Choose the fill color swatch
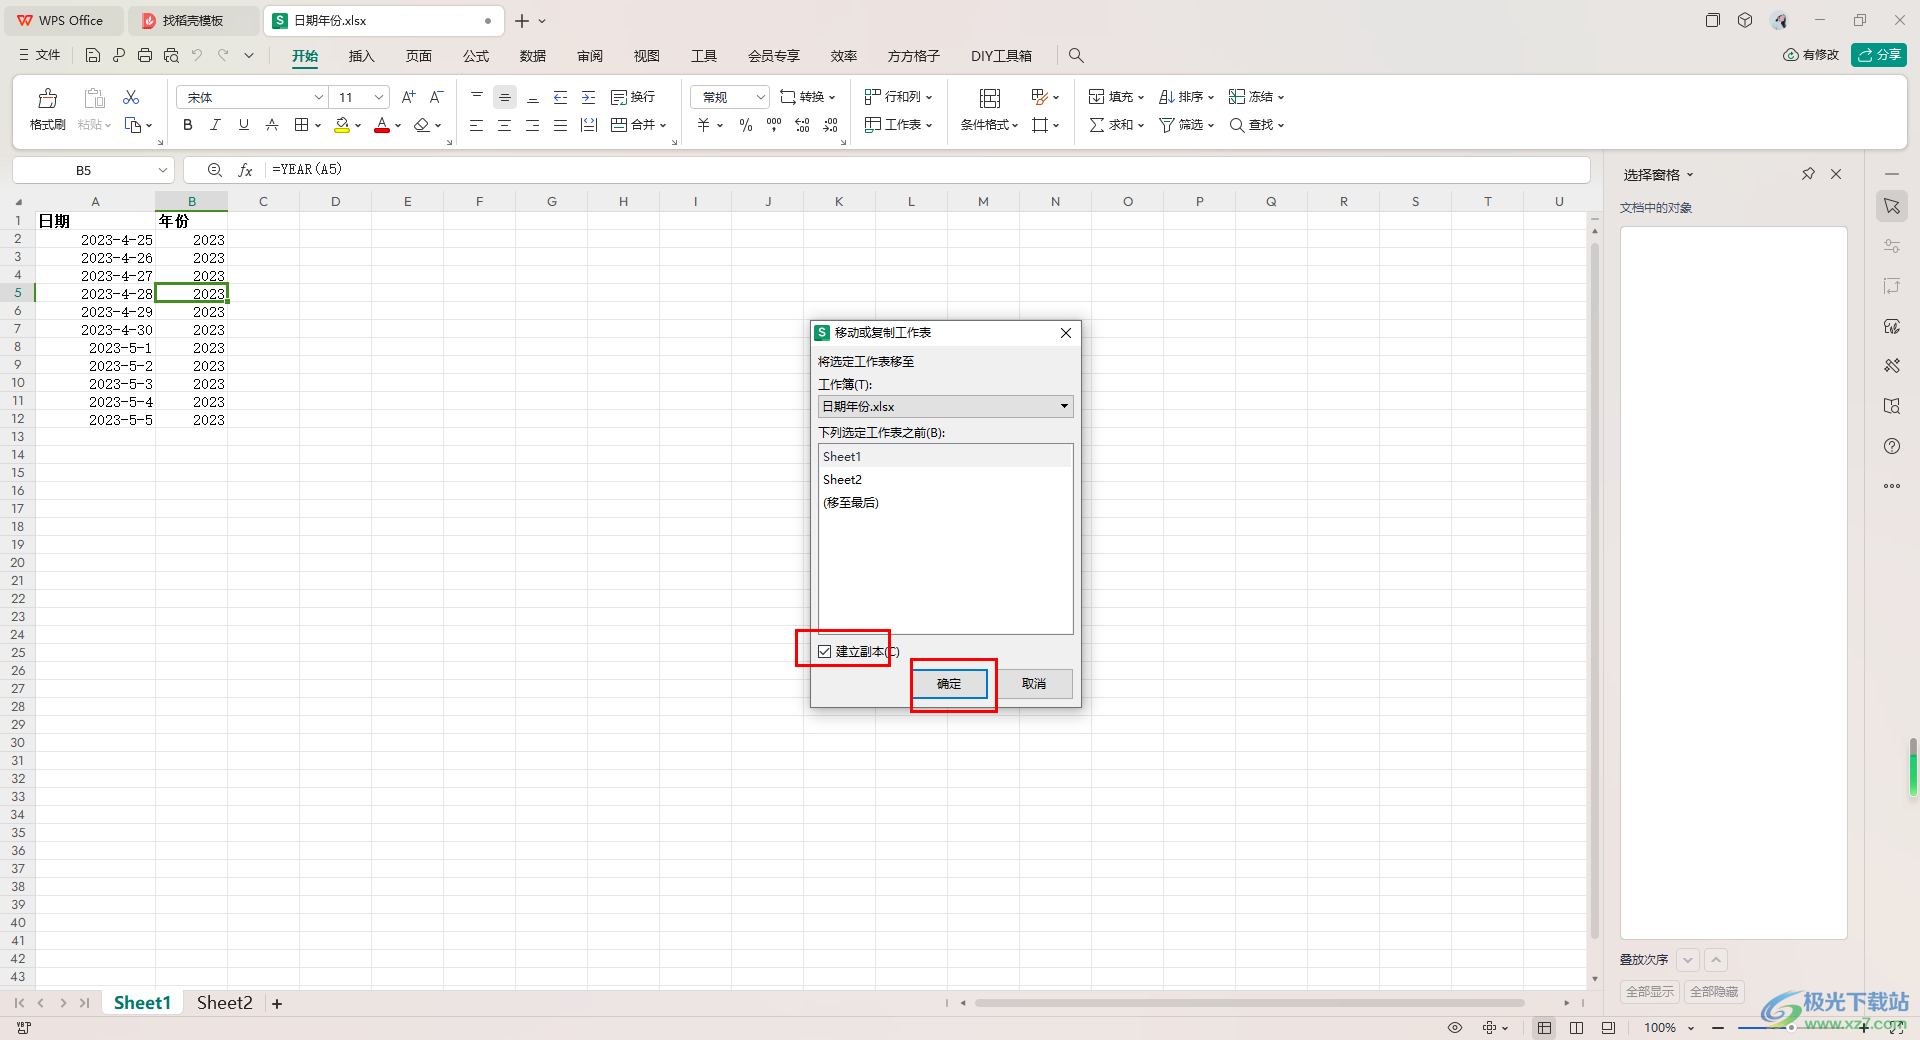Screen dimensions: 1920x1040 pyautogui.click(x=342, y=125)
